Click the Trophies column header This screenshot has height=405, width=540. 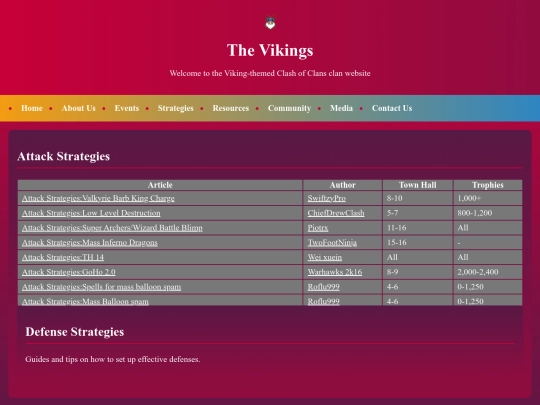(x=488, y=185)
